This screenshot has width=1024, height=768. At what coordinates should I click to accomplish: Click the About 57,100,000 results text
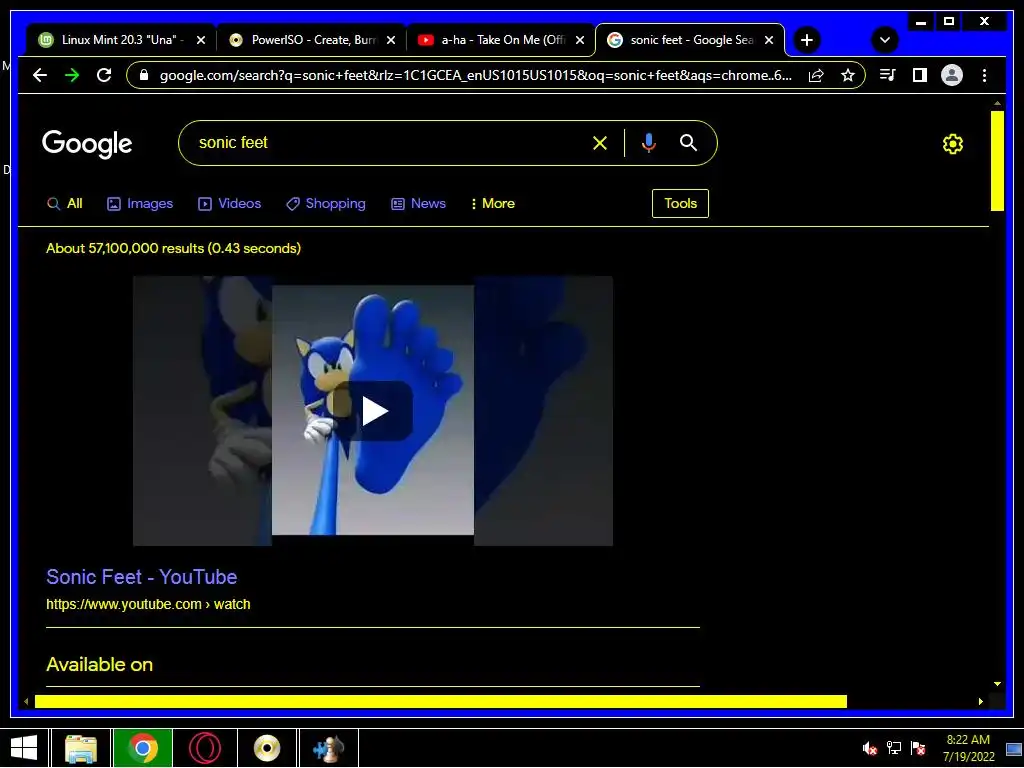click(x=173, y=249)
